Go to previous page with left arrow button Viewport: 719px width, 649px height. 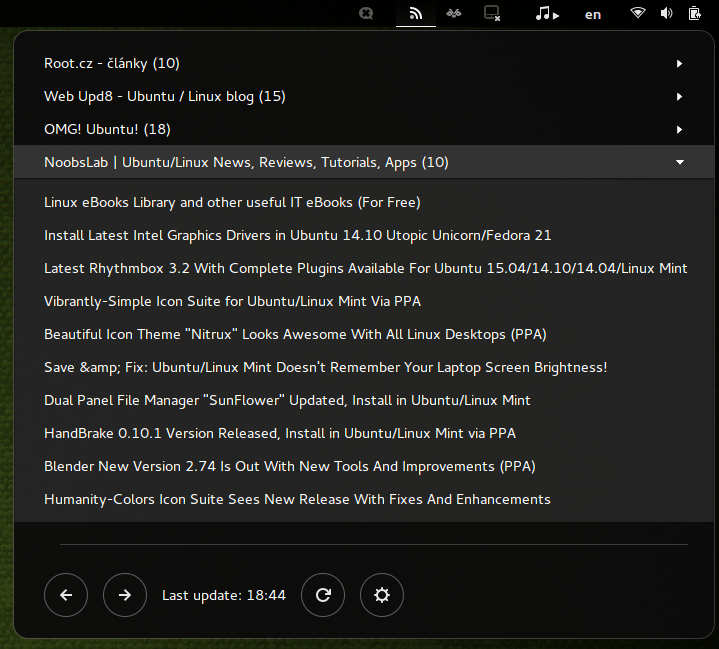pos(66,595)
